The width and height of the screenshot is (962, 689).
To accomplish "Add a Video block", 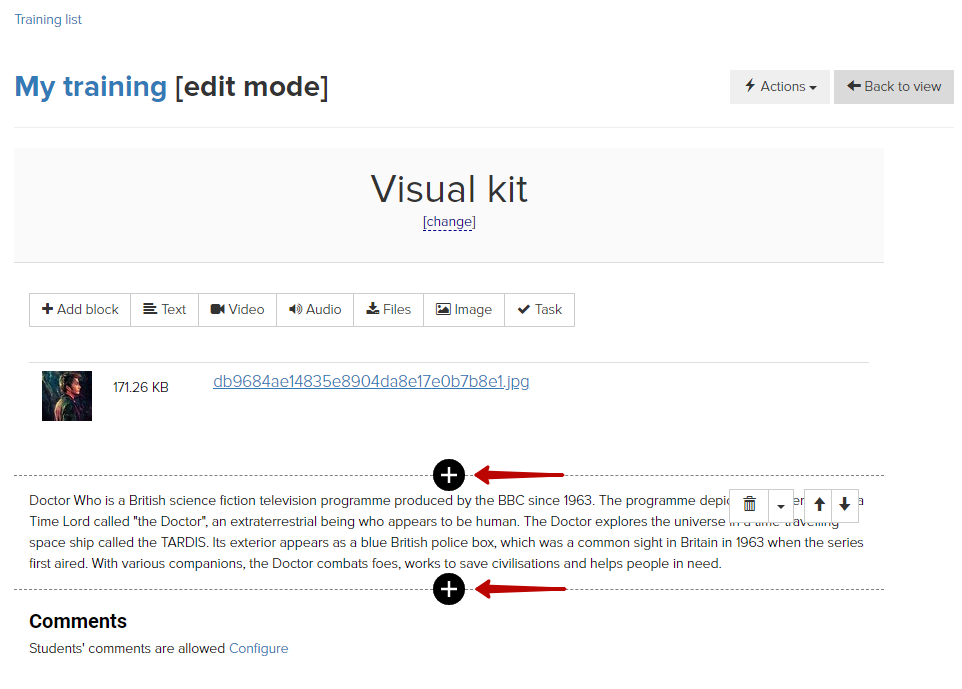I will (237, 310).
